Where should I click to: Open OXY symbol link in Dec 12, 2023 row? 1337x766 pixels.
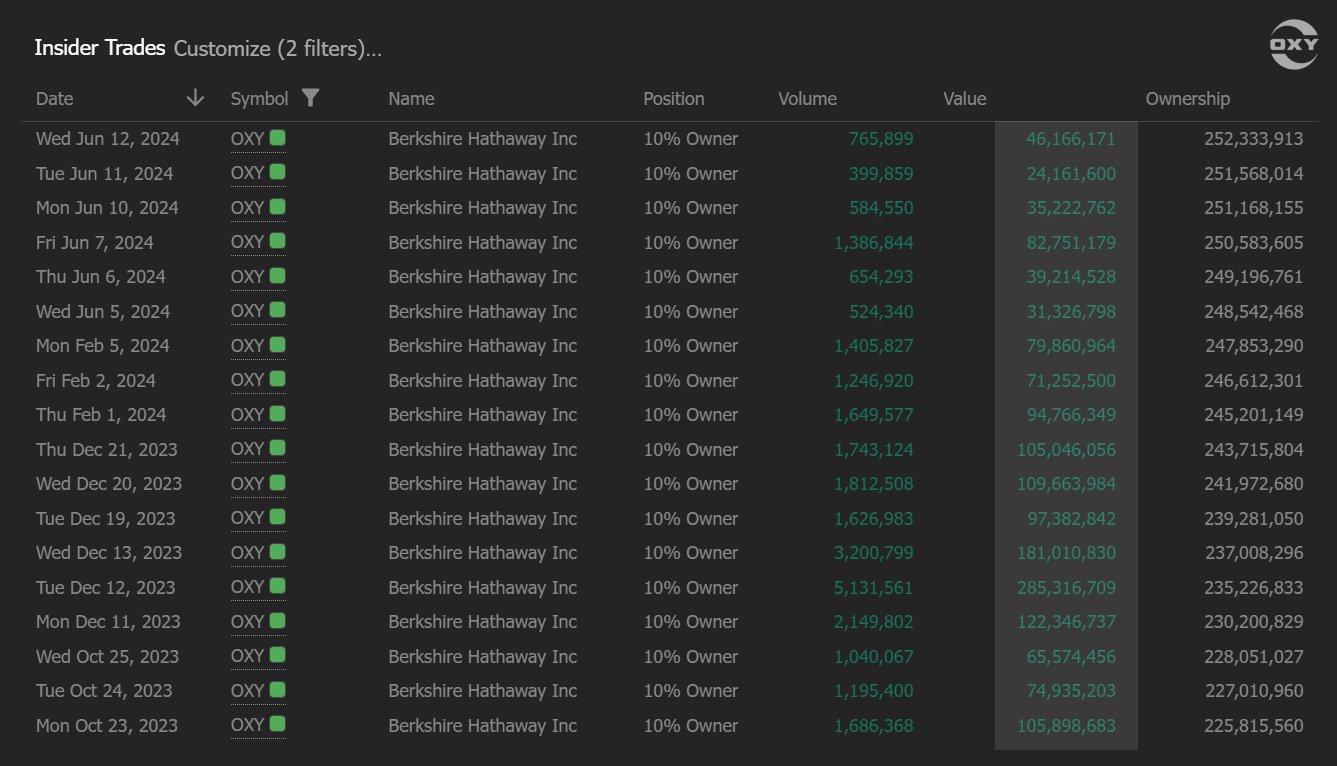[x=247, y=587]
